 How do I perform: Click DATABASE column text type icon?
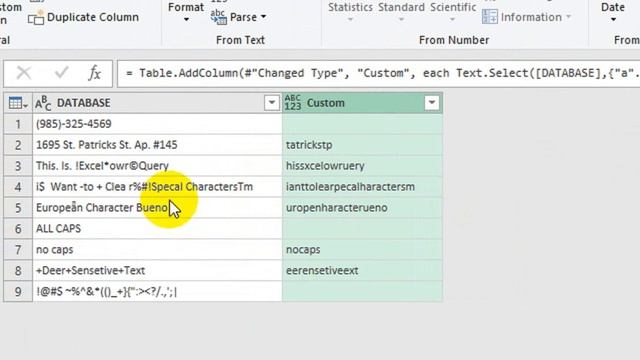[x=43, y=103]
